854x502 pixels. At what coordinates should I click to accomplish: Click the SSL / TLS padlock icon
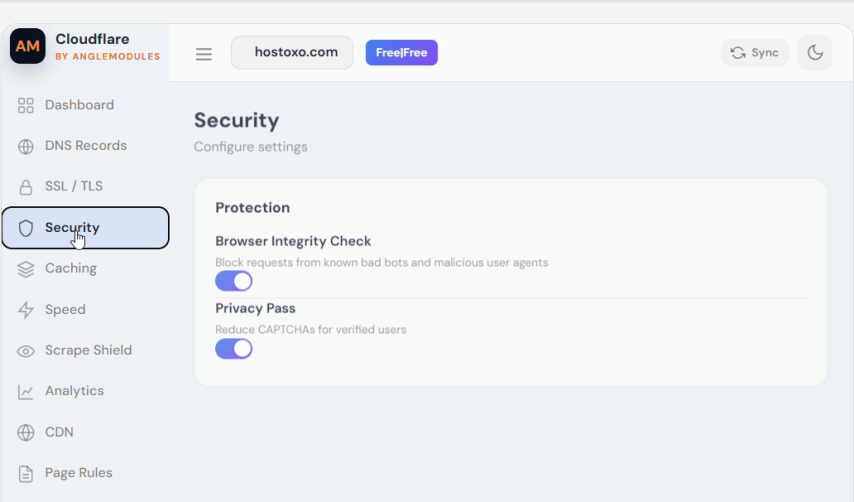tap(26, 187)
